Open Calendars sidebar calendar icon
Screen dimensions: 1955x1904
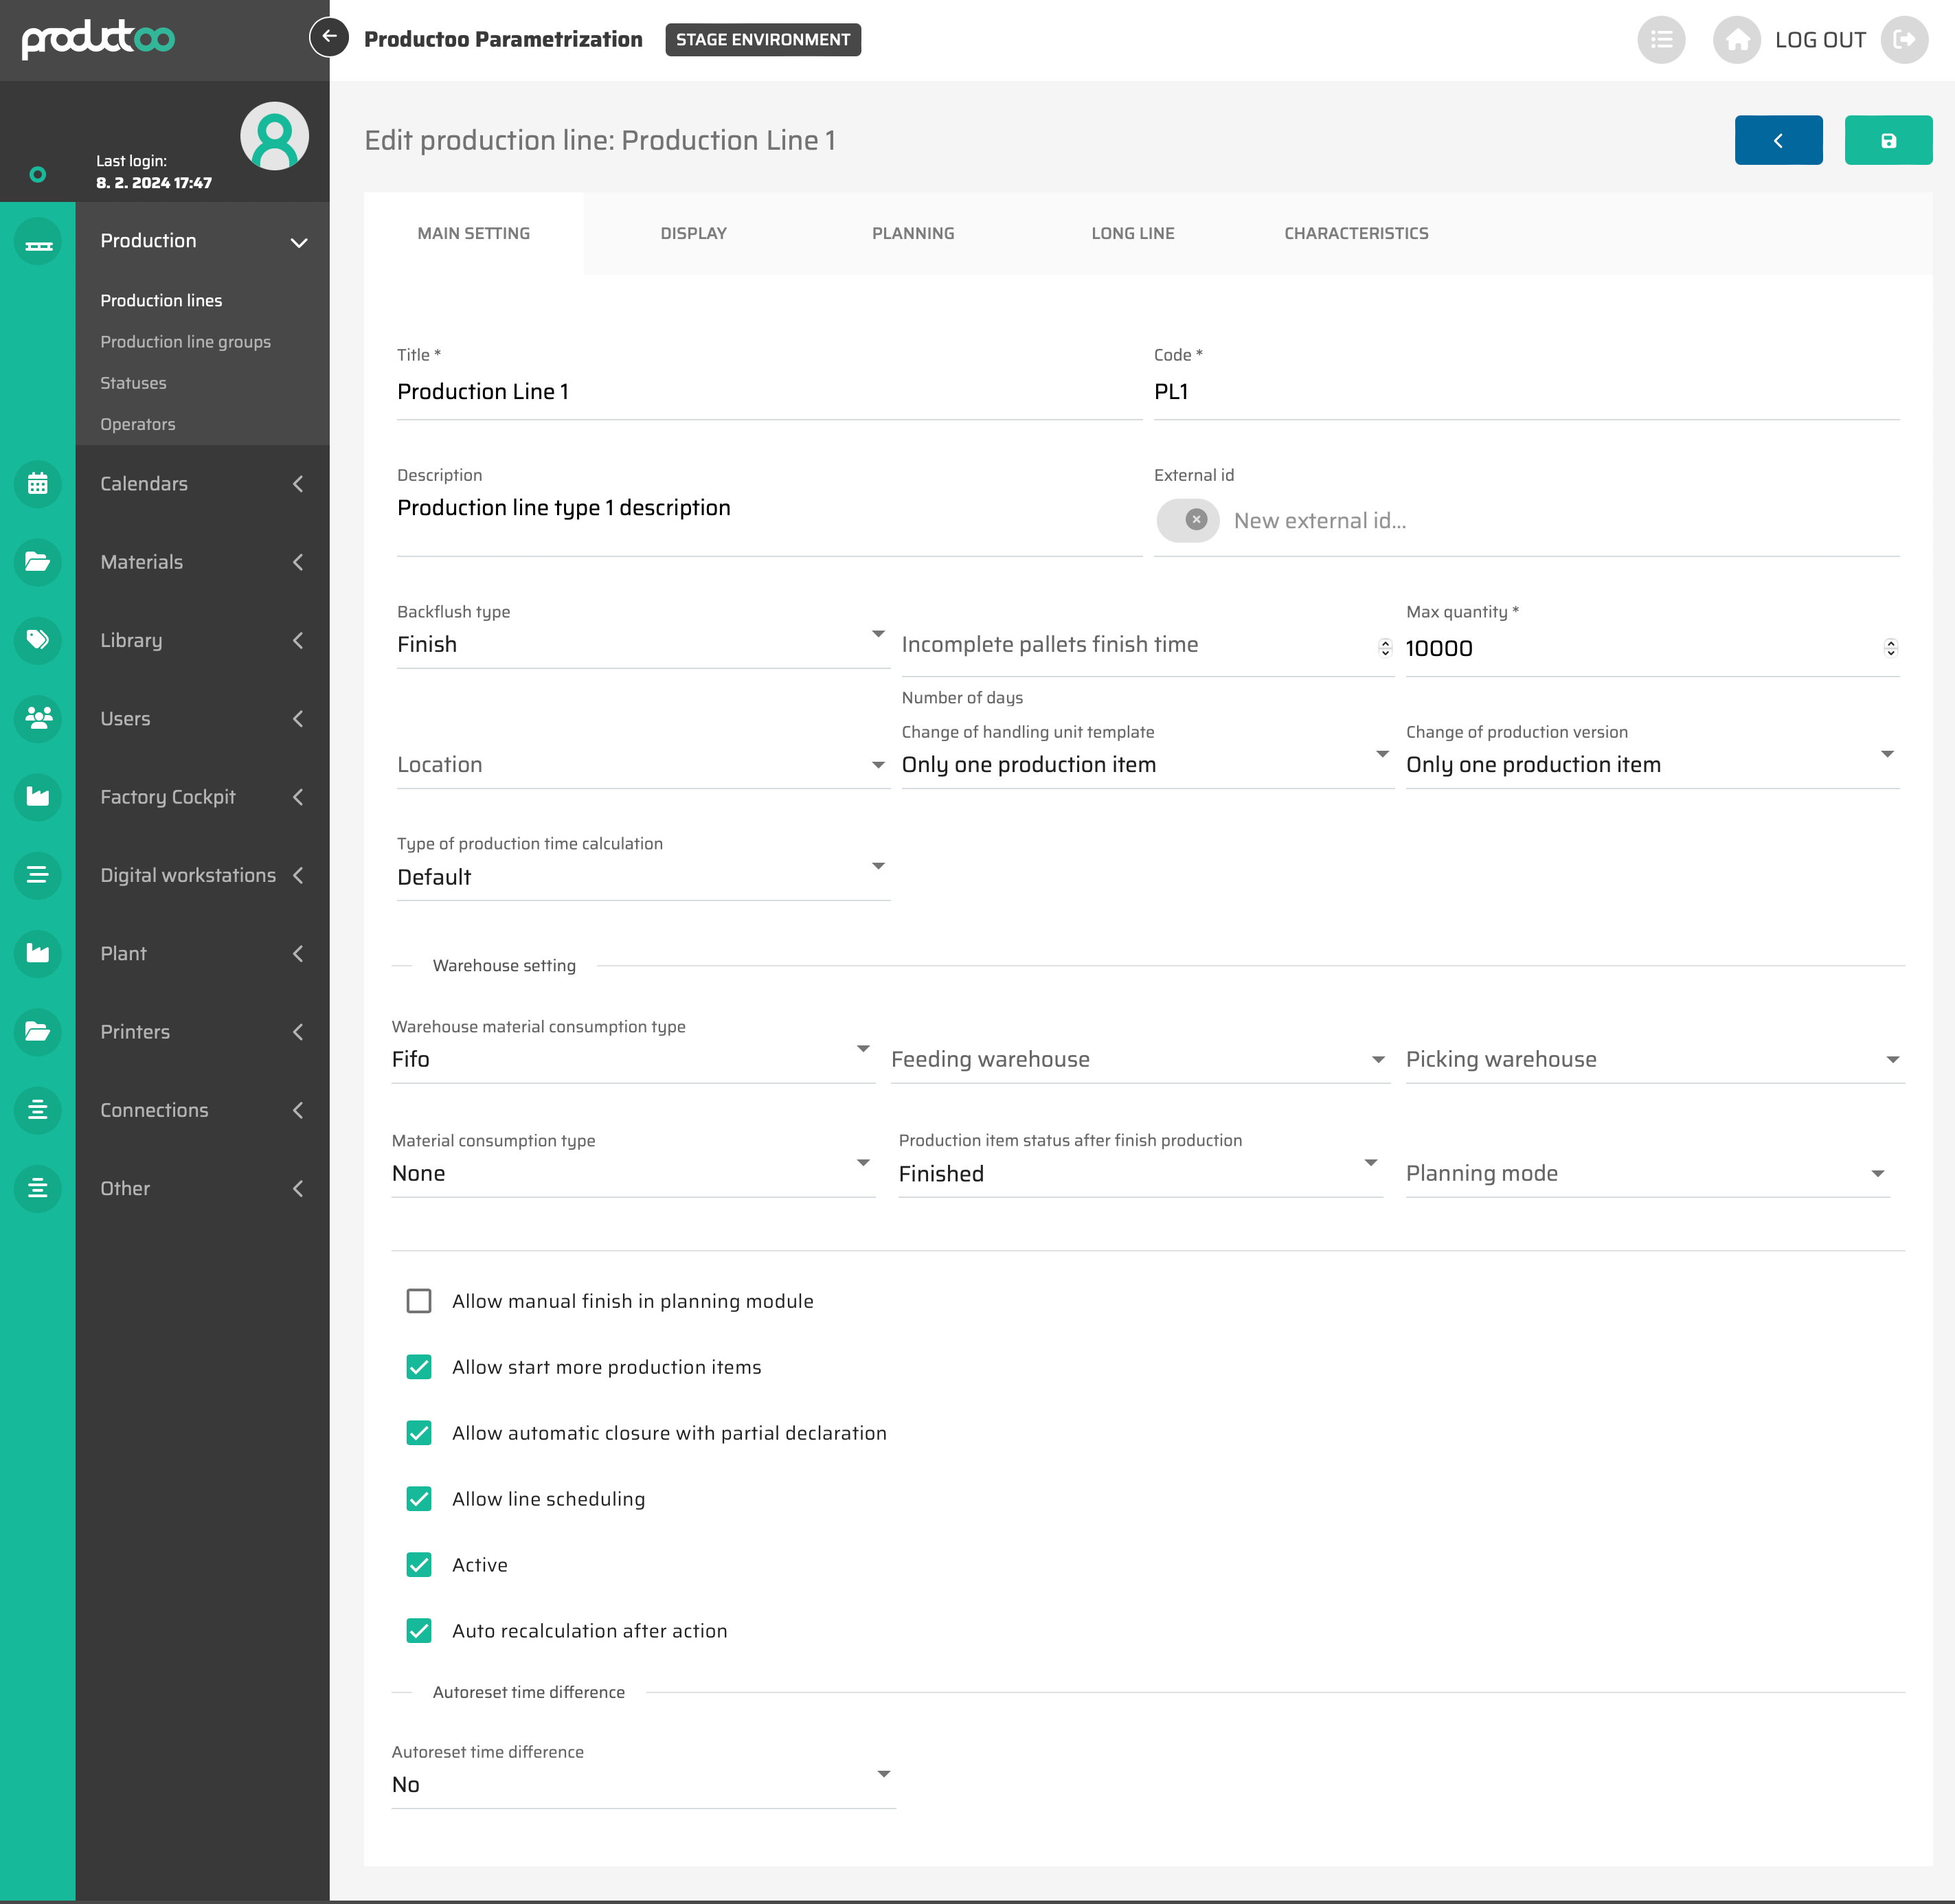(38, 484)
